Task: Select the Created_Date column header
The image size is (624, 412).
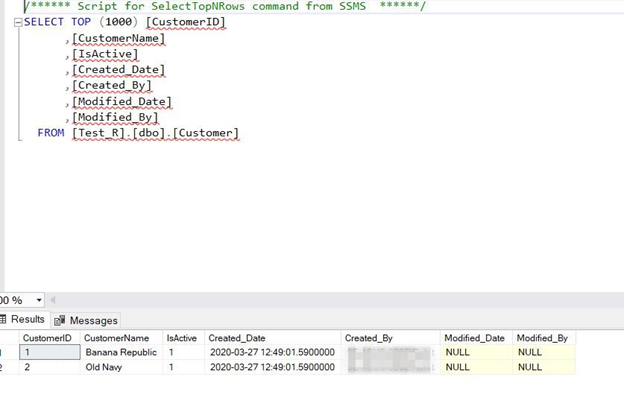Action: (237, 338)
